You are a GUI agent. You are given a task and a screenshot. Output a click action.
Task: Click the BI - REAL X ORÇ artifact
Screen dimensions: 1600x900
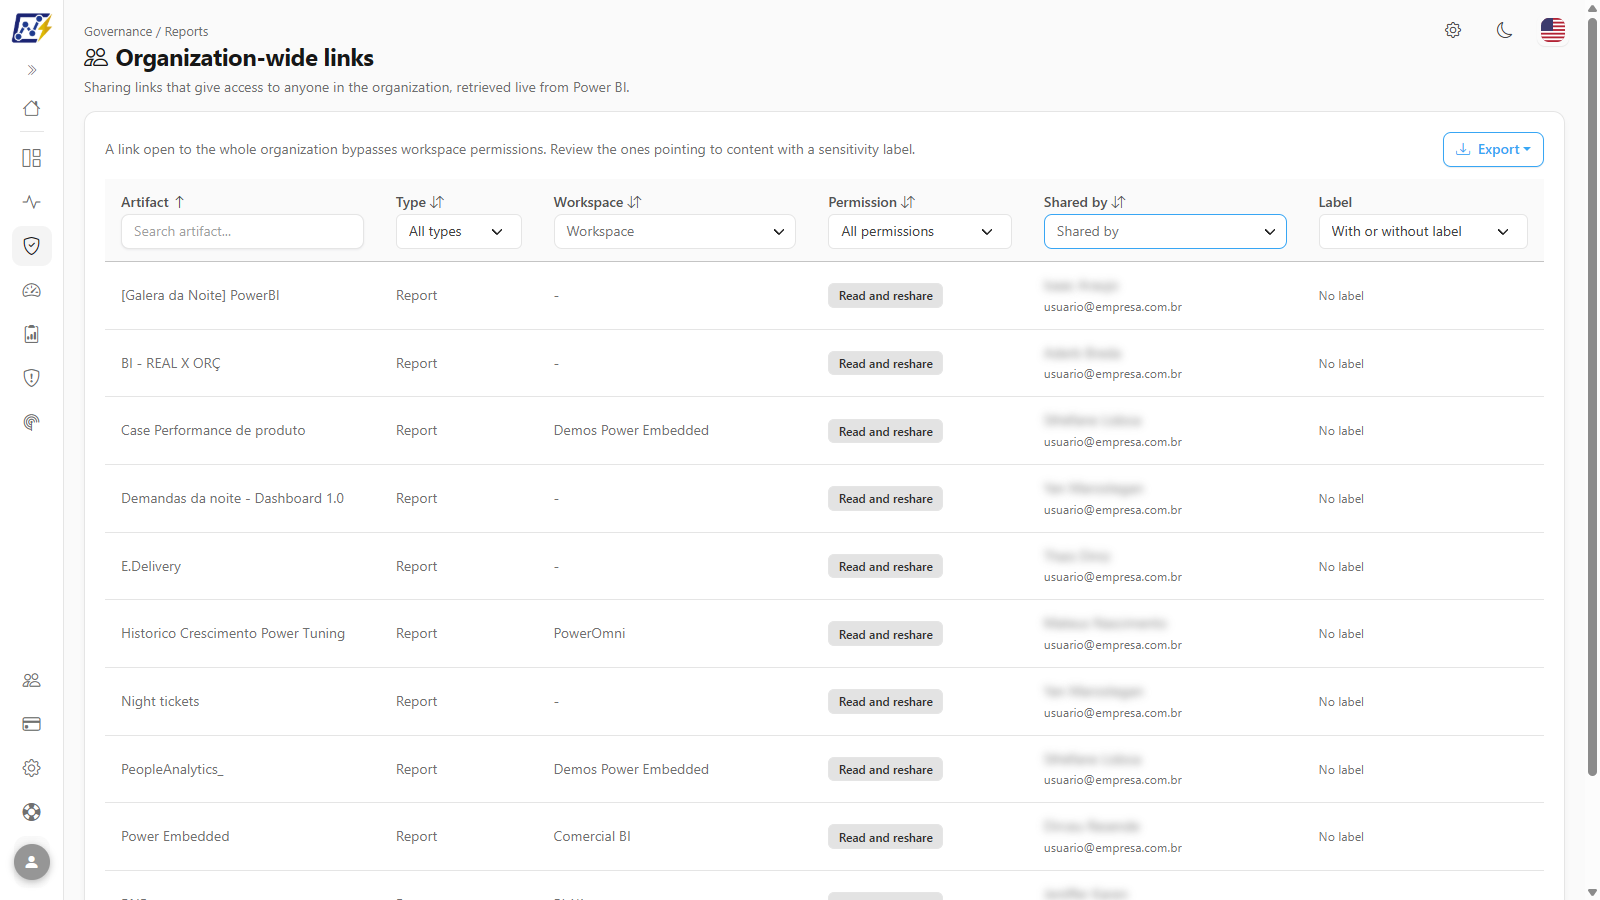170,363
